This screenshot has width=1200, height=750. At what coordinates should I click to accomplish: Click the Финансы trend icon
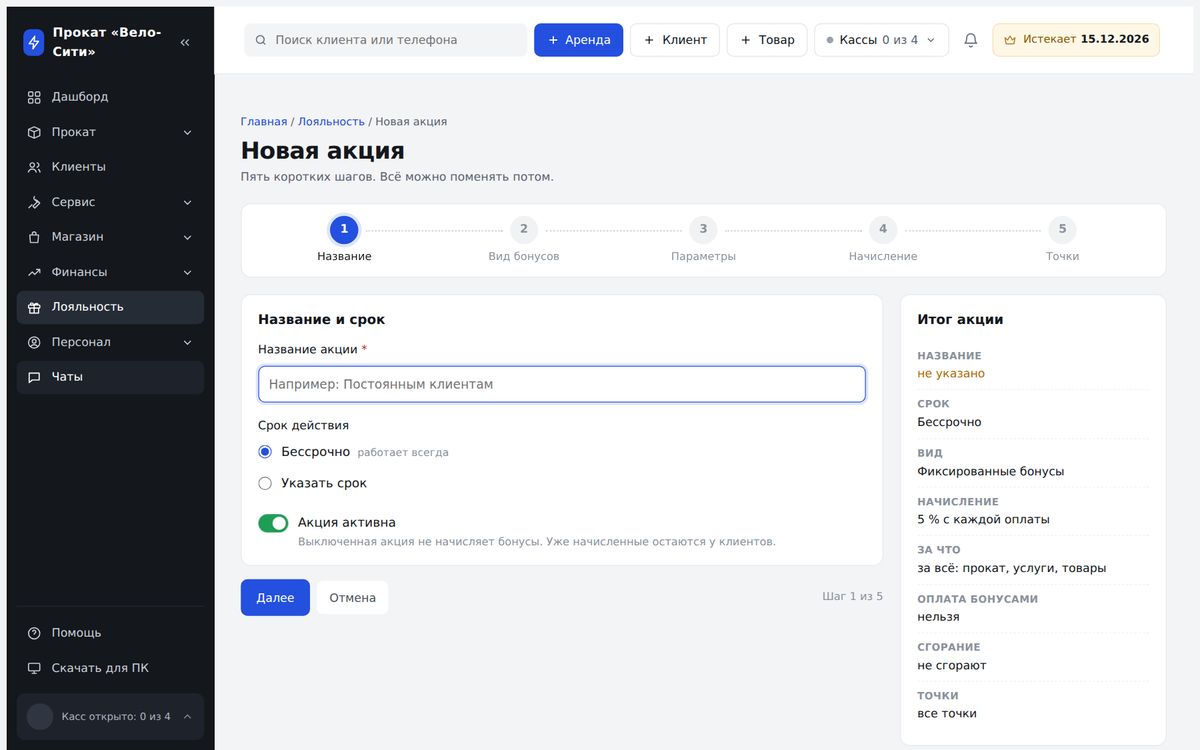[x=34, y=272]
